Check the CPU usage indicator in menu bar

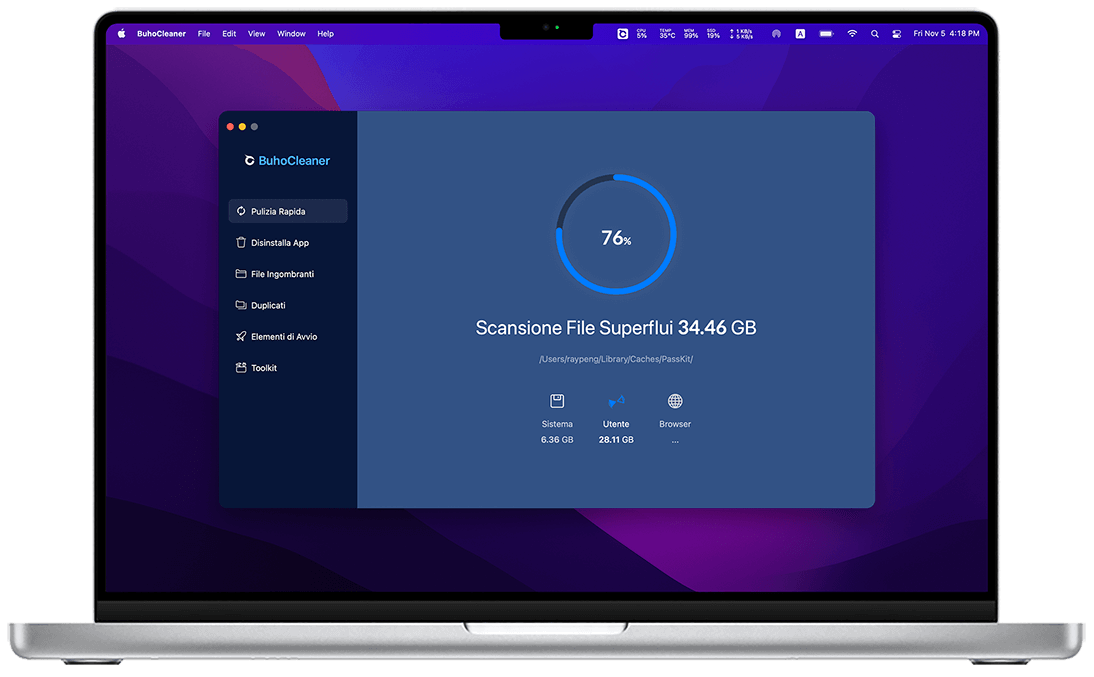click(x=641, y=34)
